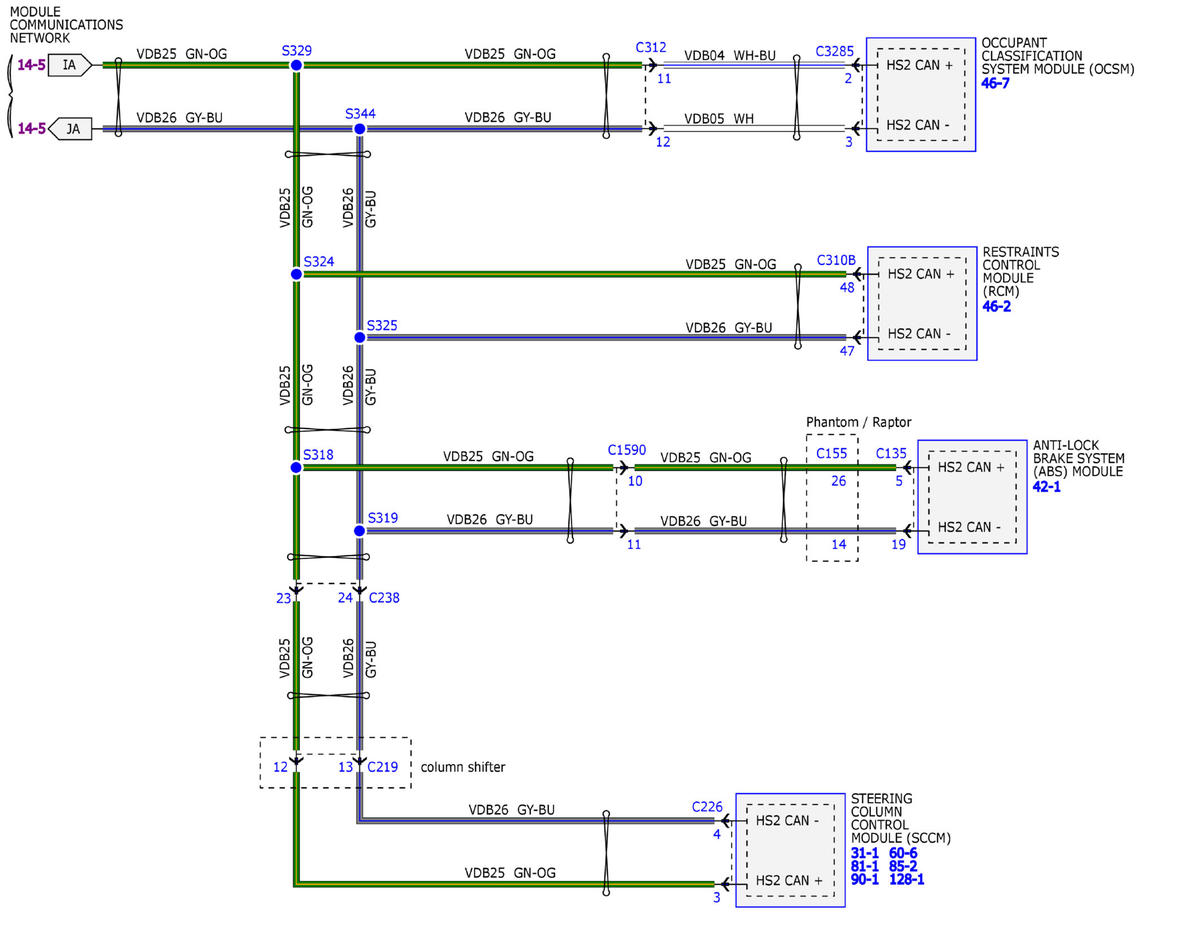
Task: Click connector C238 label
Action: point(384,598)
